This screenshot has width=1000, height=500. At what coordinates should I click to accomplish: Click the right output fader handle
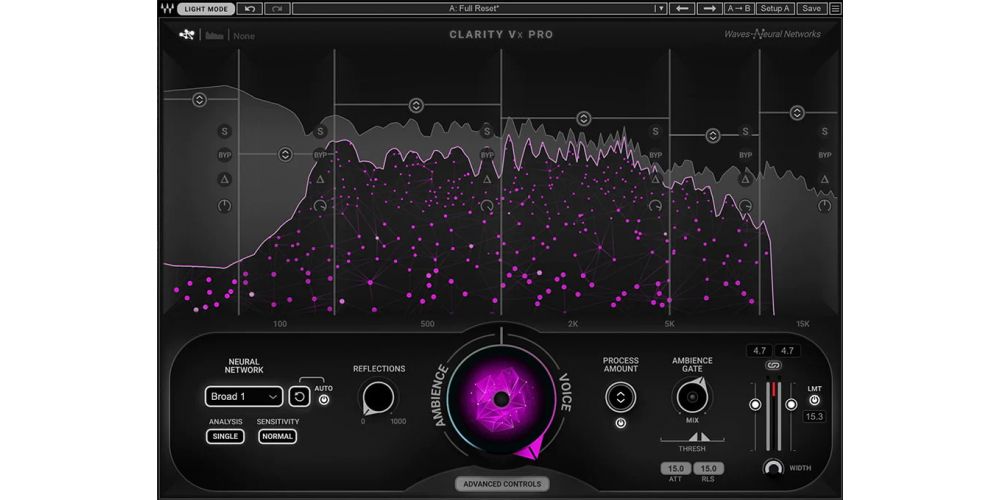click(791, 404)
